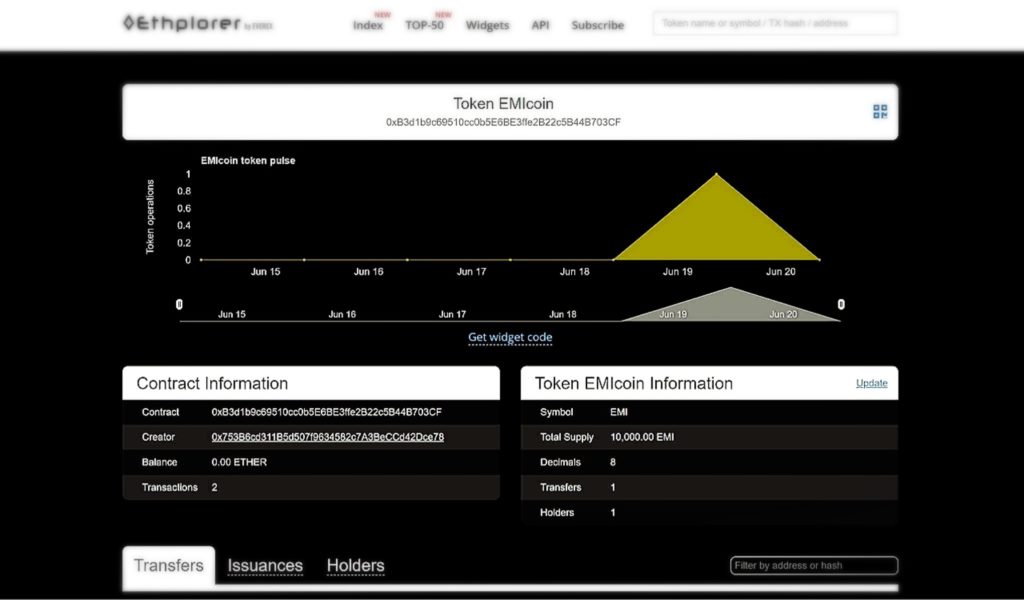
Task: Open the QR code icon for EMIcoin
Action: (x=880, y=112)
